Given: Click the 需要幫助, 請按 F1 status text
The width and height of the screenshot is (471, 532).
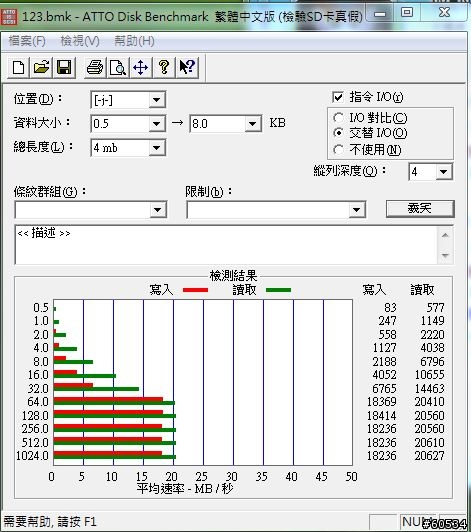Looking at the screenshot, I should pyautogui.click(x=50, y=521).
